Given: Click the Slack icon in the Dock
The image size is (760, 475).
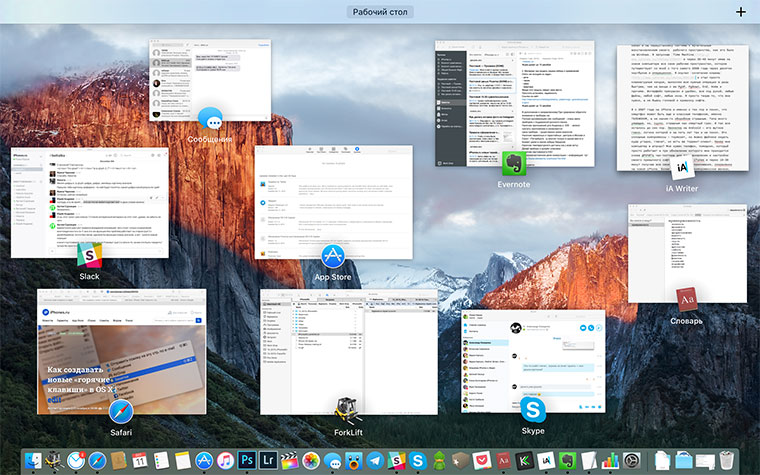Looking at the screenshot, I should pyautogui.click(x=396, y=460).
